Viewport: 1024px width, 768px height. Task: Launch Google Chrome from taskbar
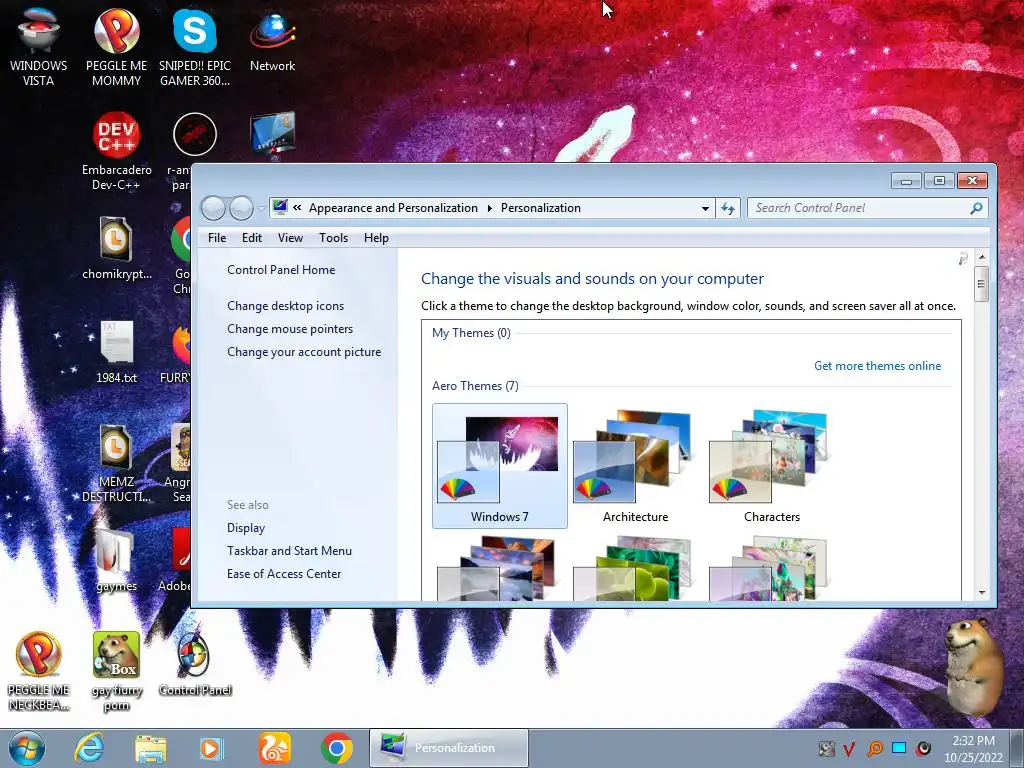337,748
